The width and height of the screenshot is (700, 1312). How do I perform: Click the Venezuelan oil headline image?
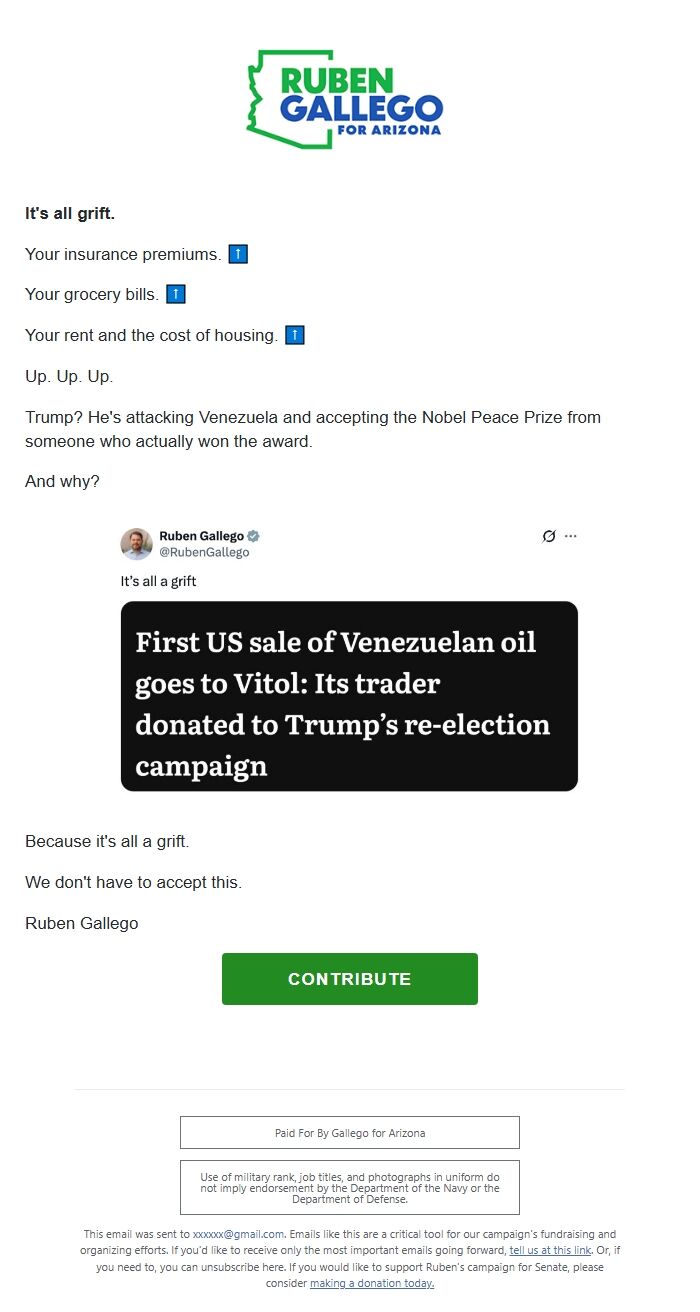tap(349, 696)
